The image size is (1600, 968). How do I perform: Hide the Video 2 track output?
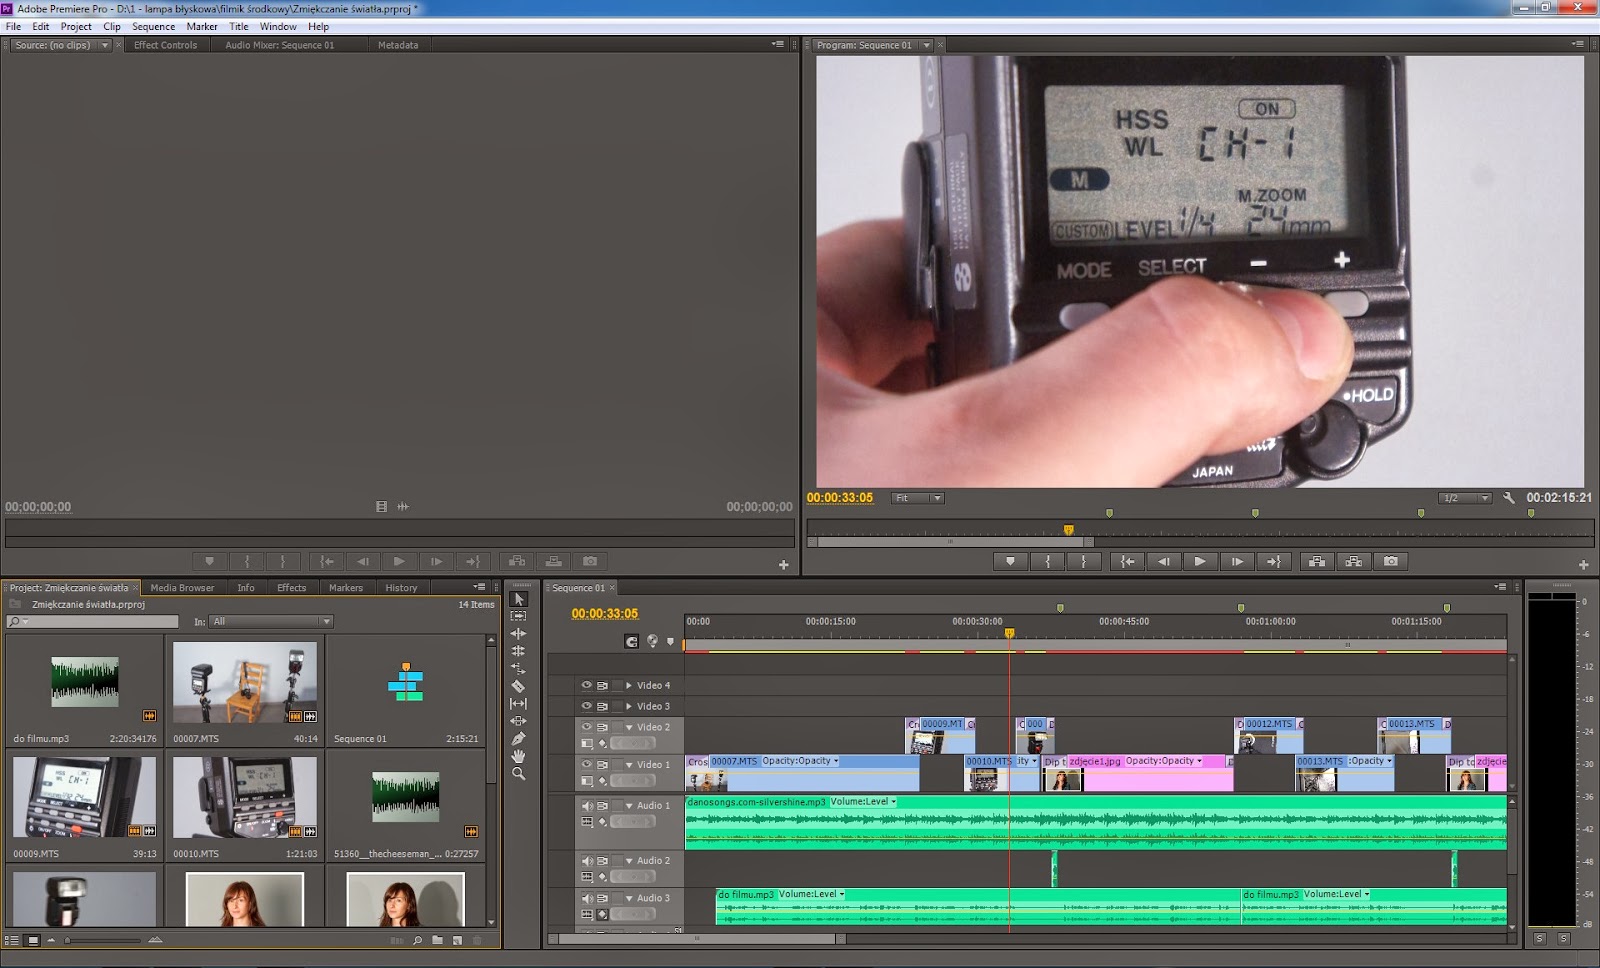pos(587,727)
